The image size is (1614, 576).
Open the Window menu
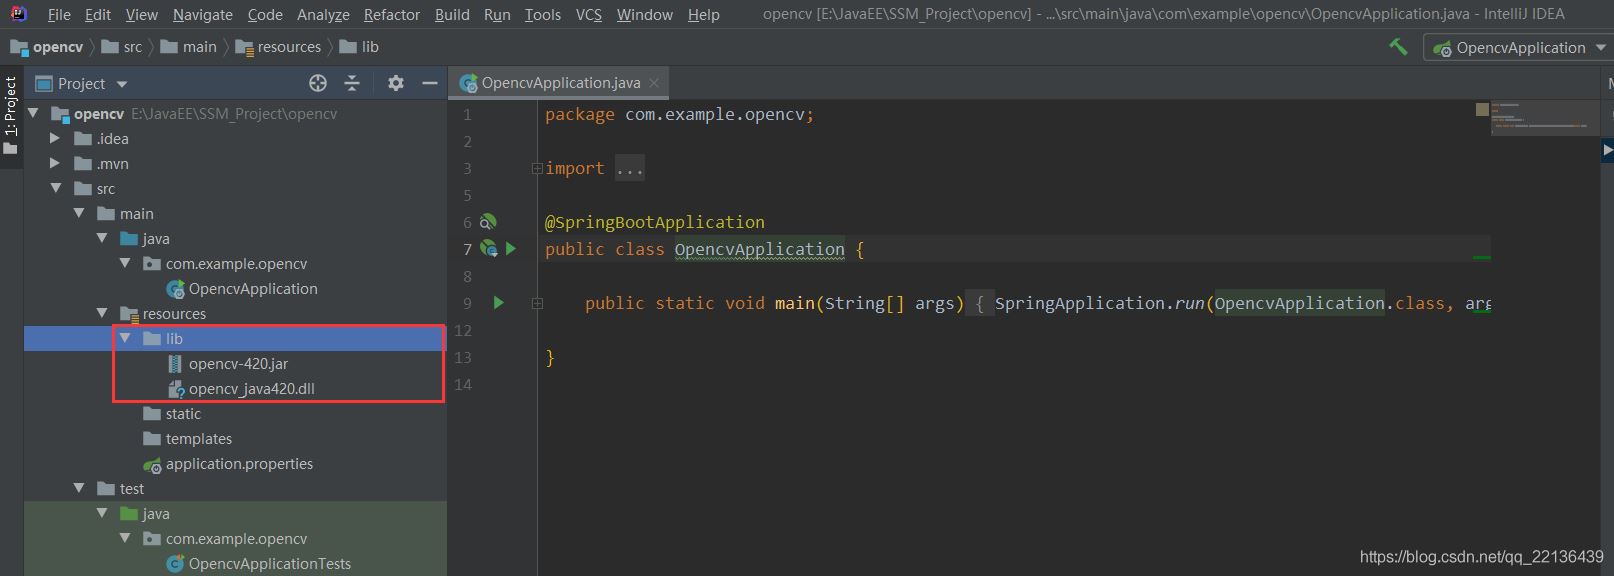click(645, 14)
